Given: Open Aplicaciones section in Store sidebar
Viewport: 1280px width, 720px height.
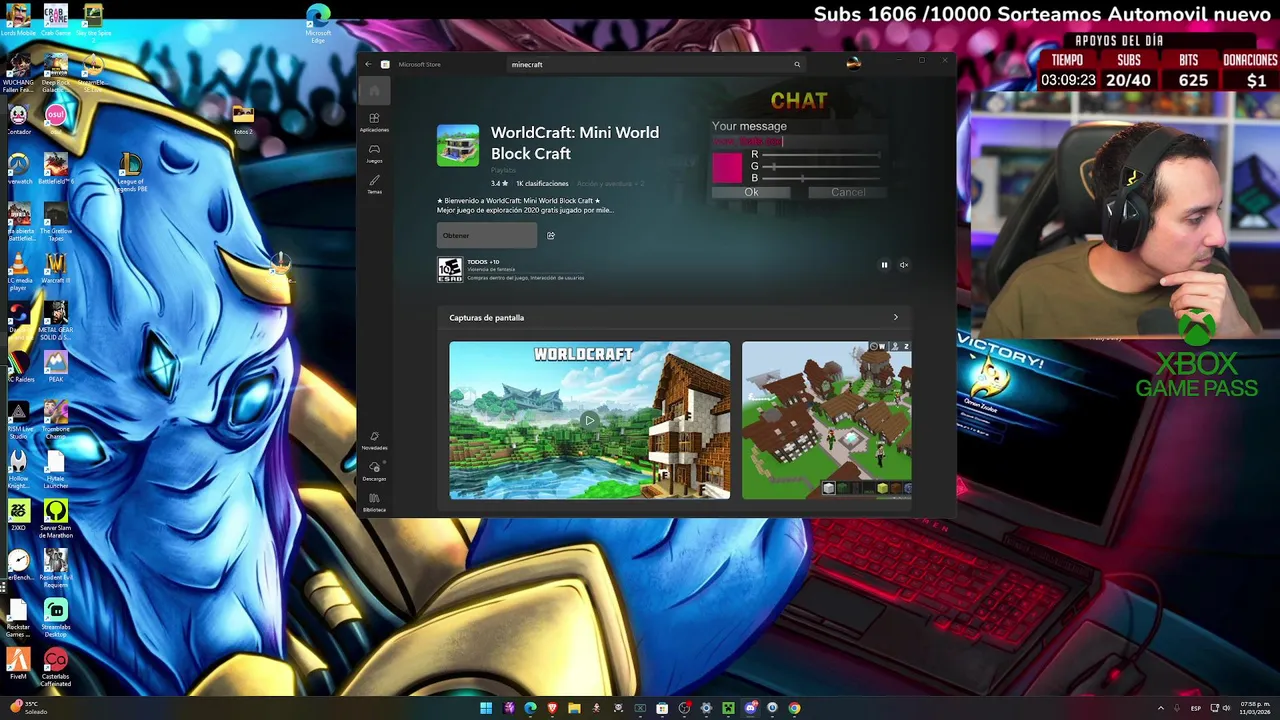Looking at the screenshot, I should (x=374, y=122).
